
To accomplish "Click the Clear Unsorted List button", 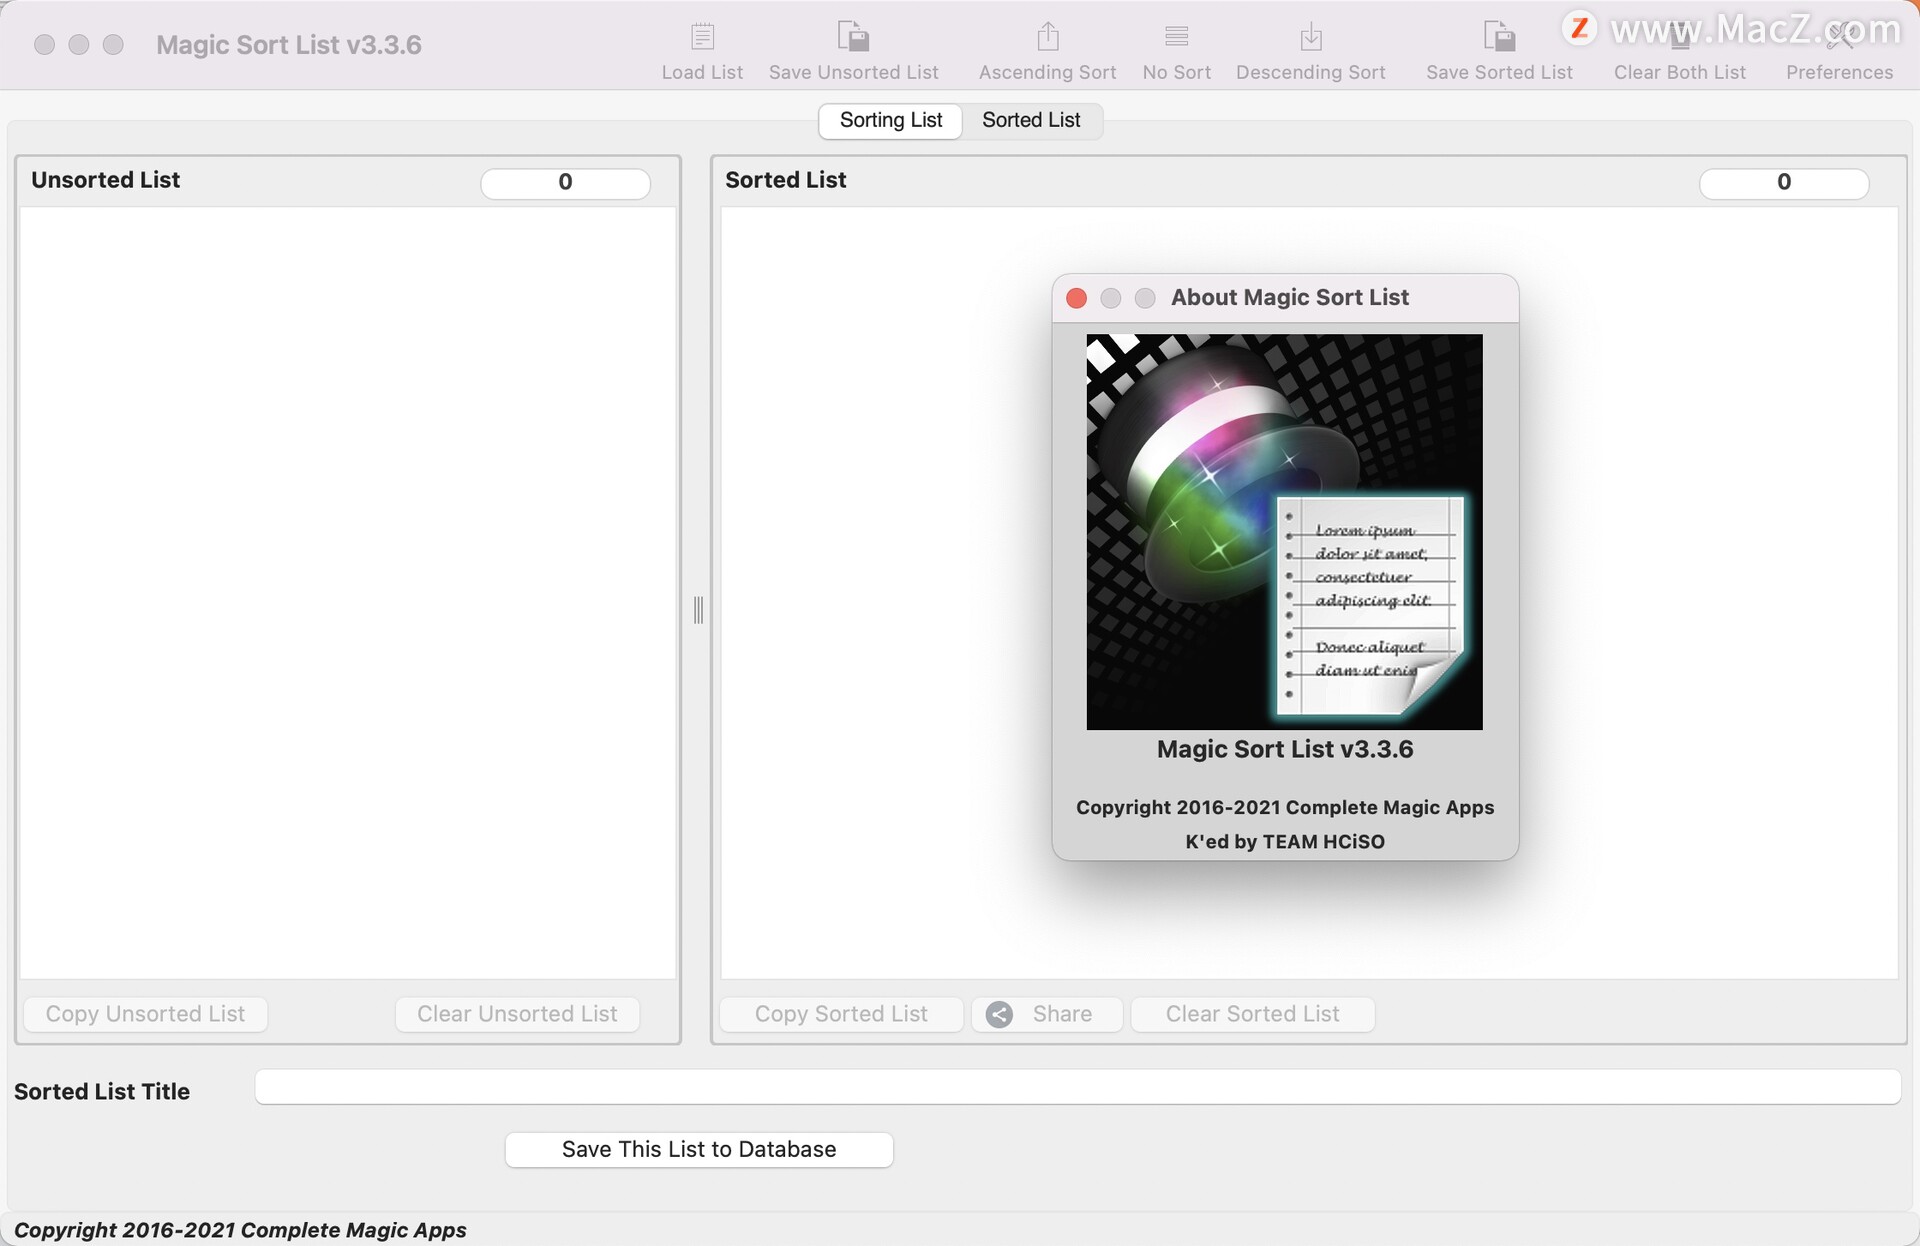I will [516, 1014].
